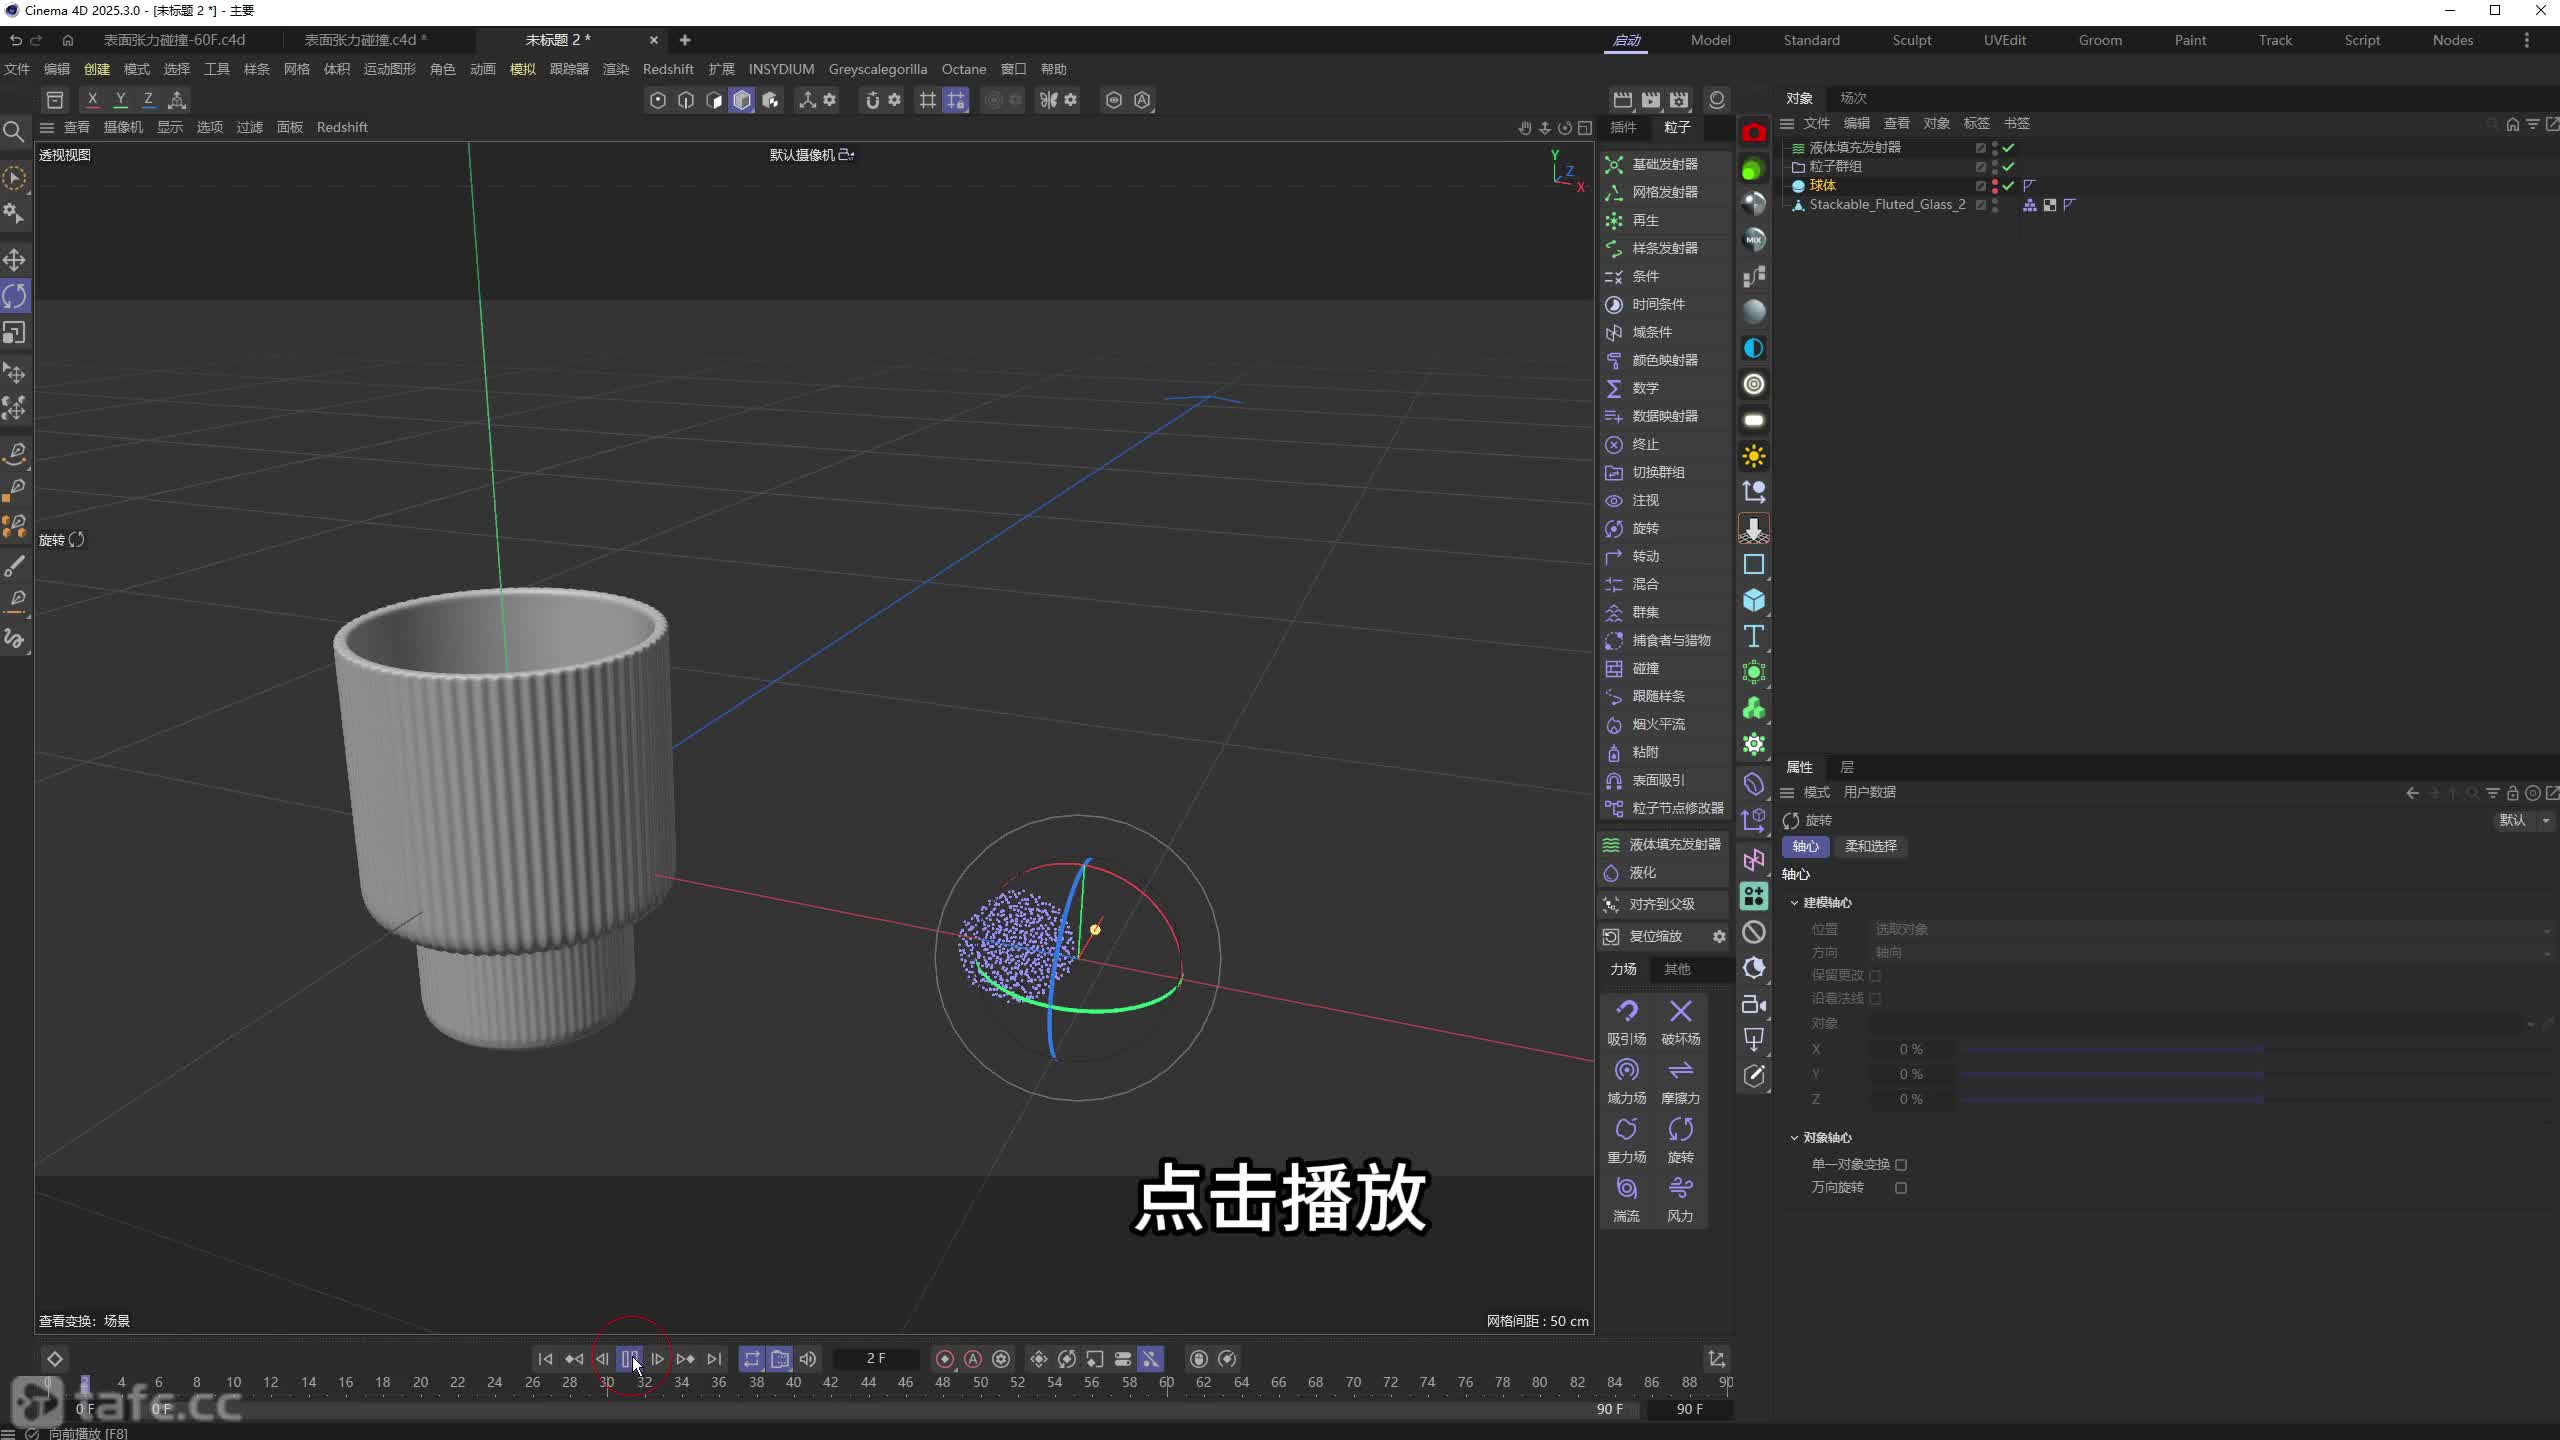Click the current frame field showing 2 F
The height and width of the screenshot is (1440, 2560).
pyautogui.click(x=875, y=1358)
